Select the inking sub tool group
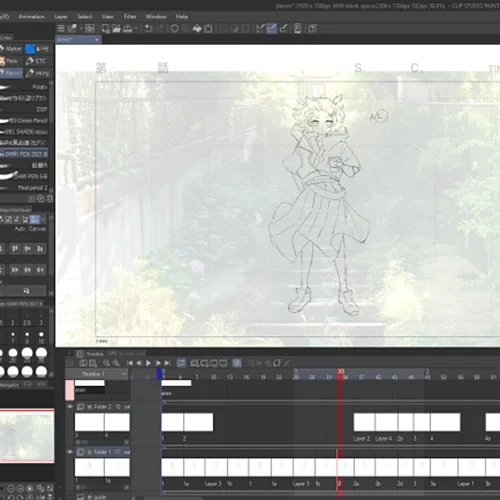The image size is (500, 500). (38, 73)
